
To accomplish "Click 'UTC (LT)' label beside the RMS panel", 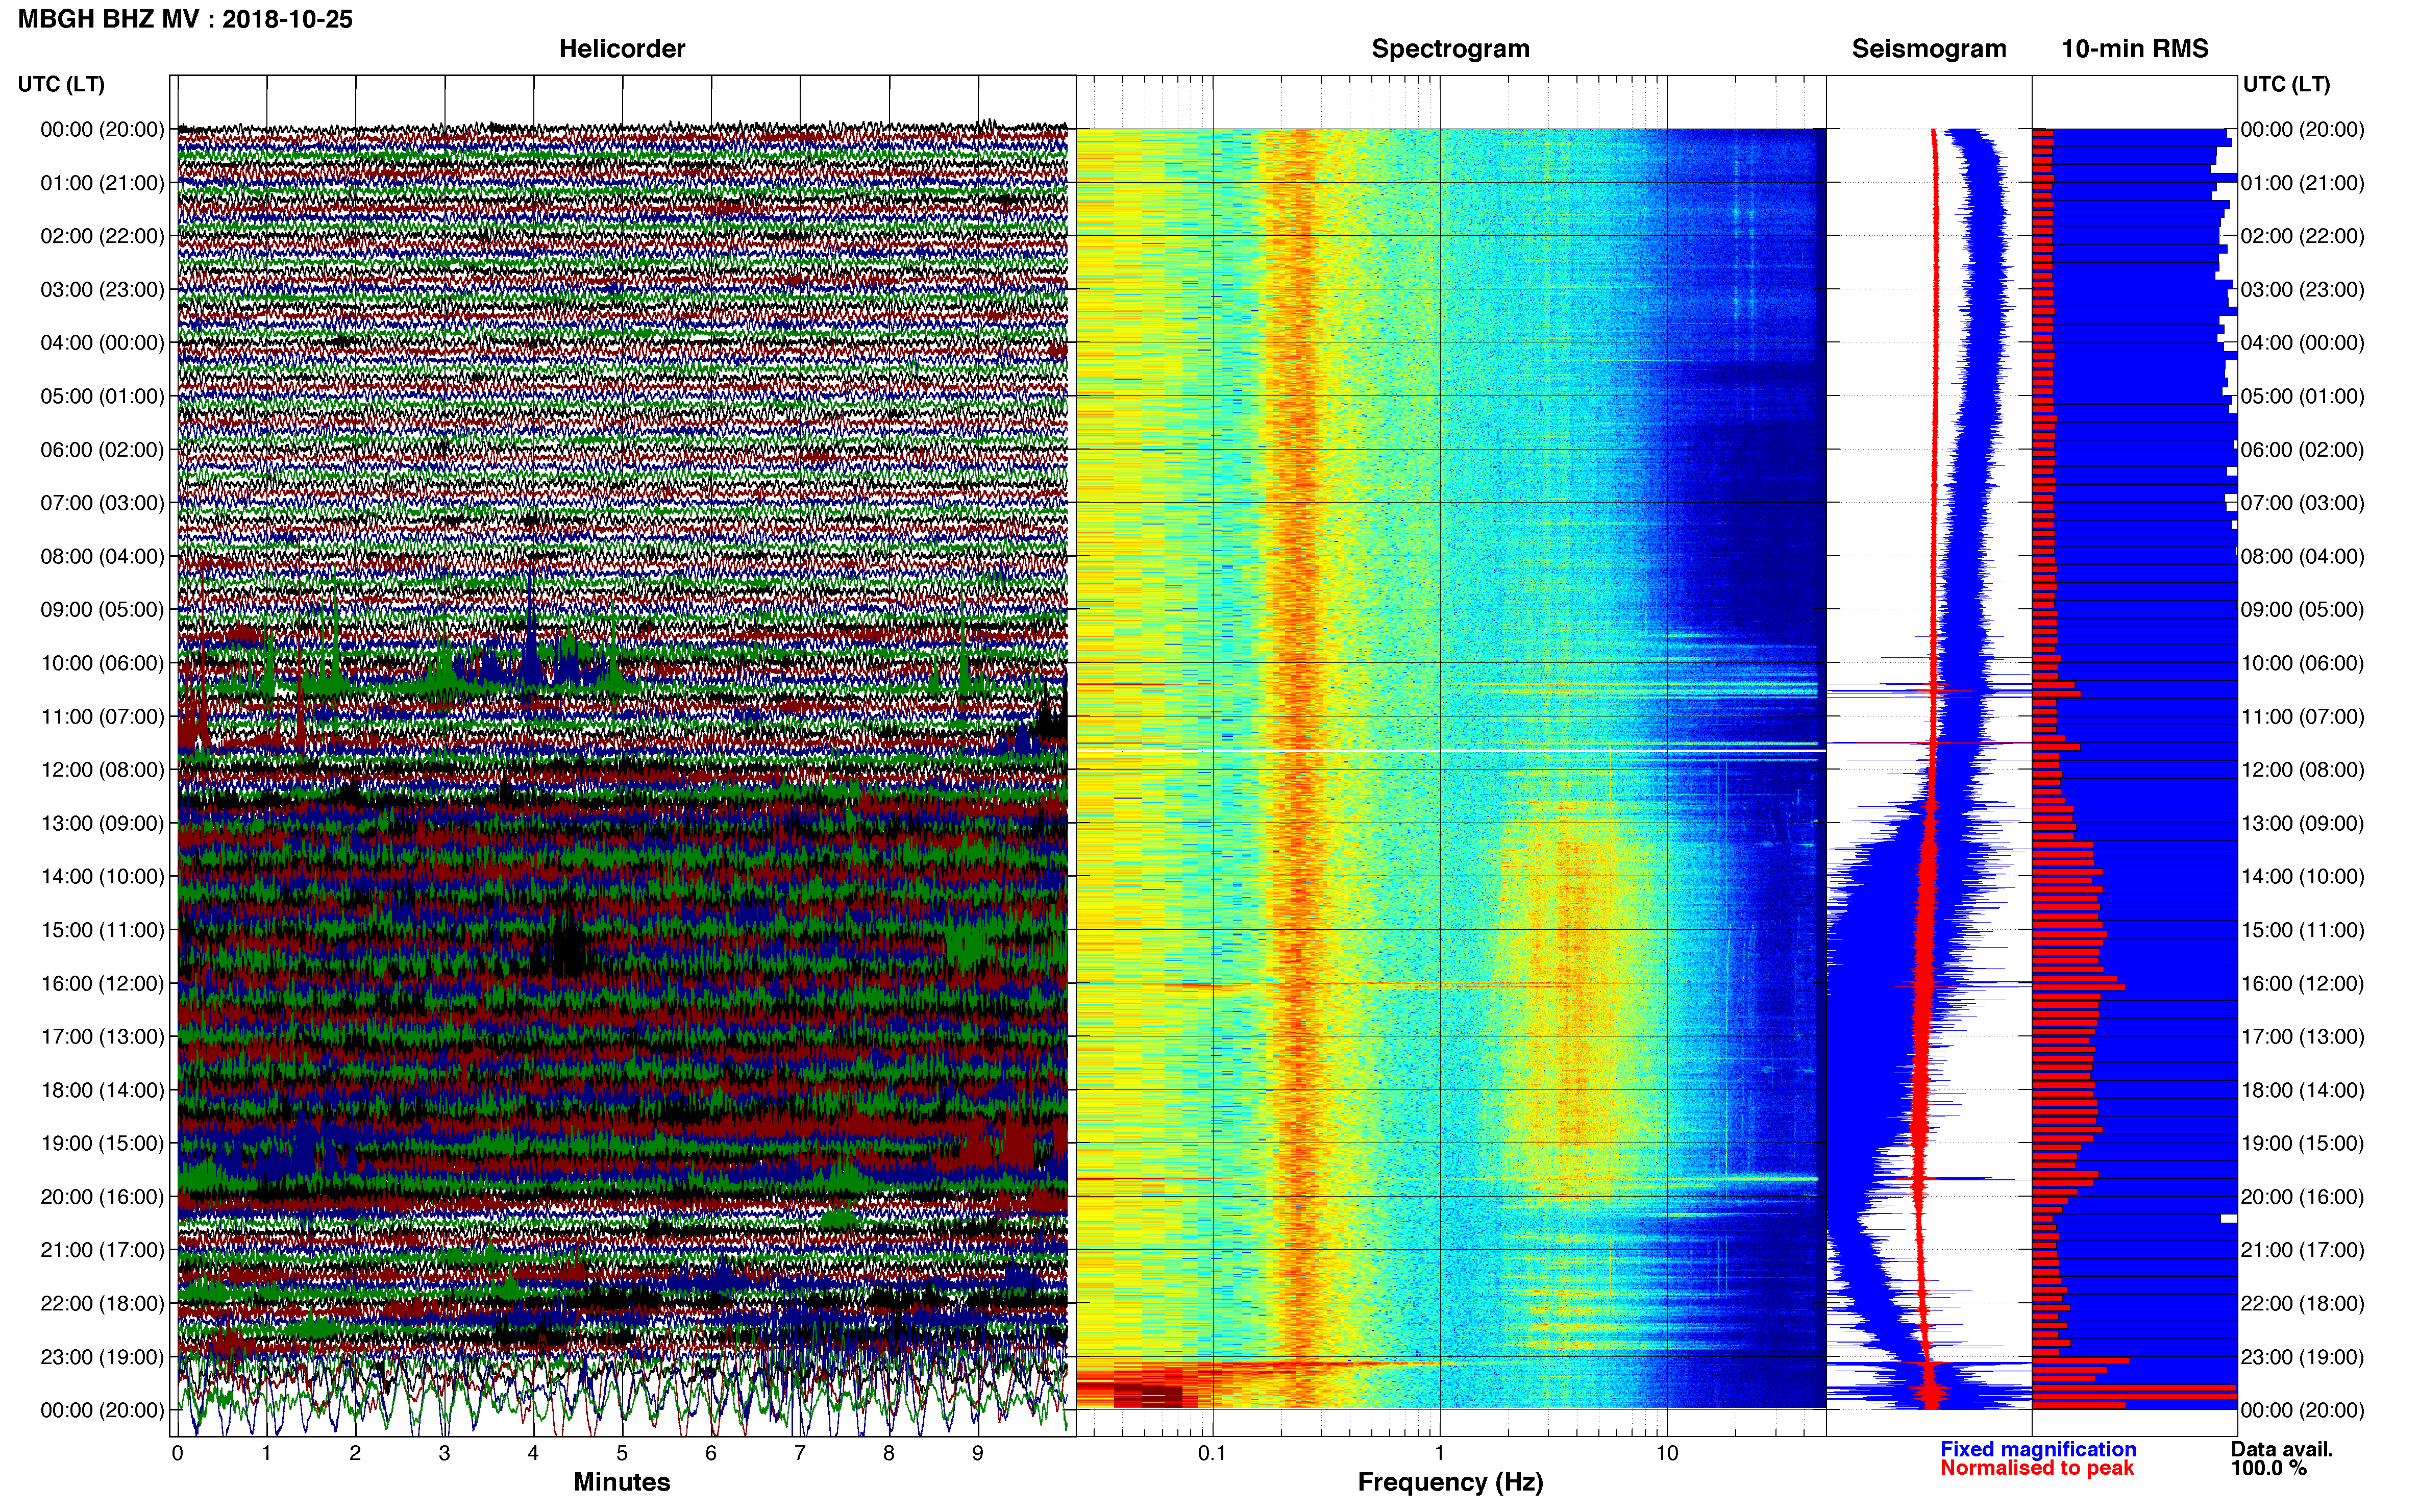I will point(2286,84).
